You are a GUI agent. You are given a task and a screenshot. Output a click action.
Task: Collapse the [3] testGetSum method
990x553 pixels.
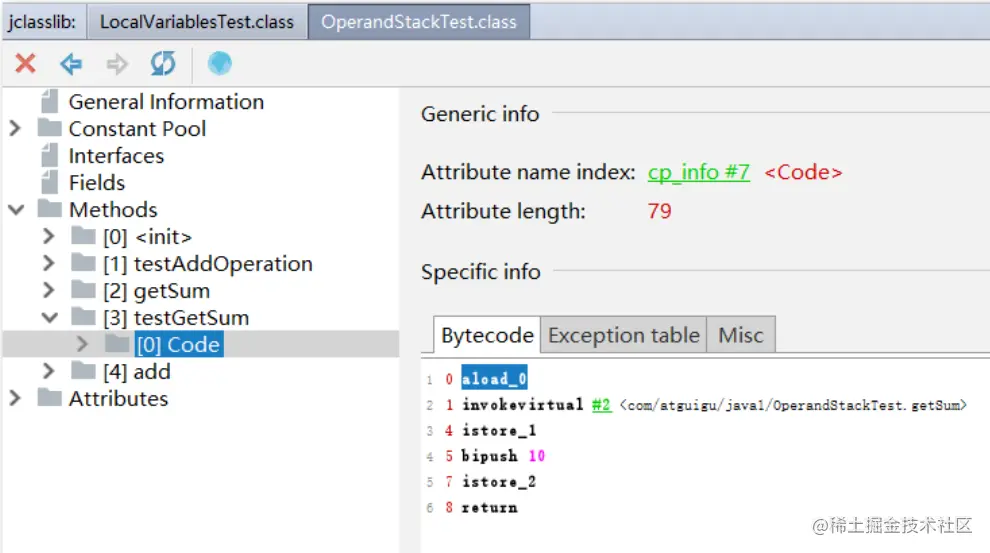click(x=50, y=318)
